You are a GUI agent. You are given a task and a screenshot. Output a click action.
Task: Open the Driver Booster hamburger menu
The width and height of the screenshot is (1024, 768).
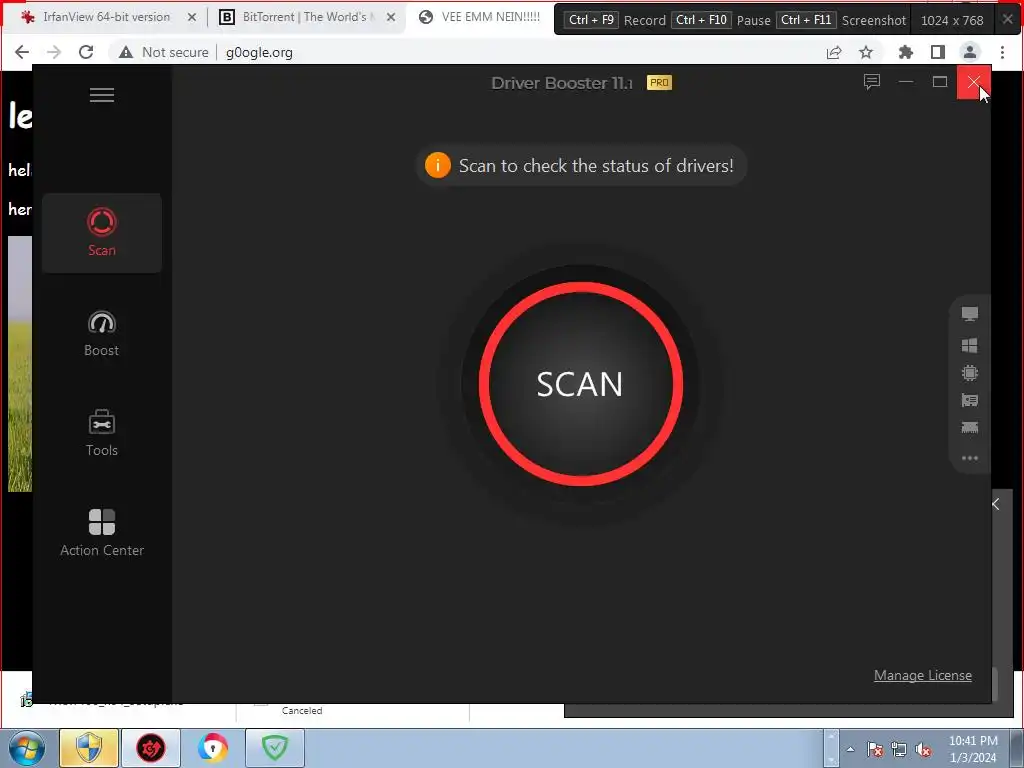[102, 95]
